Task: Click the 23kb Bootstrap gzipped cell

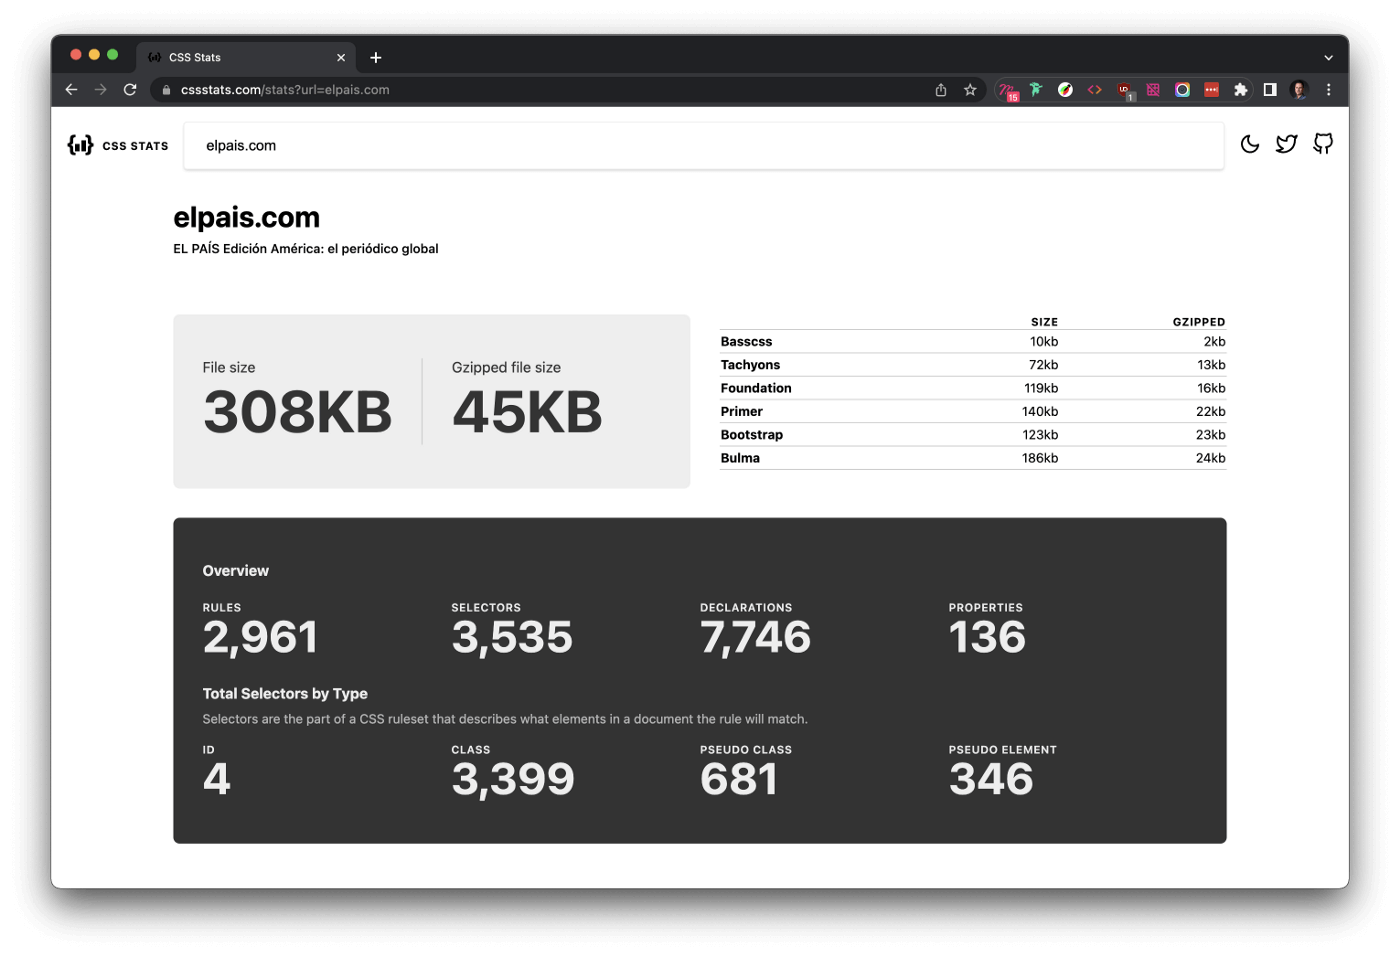Action: pyautogui.click(x=1210, y=435)
